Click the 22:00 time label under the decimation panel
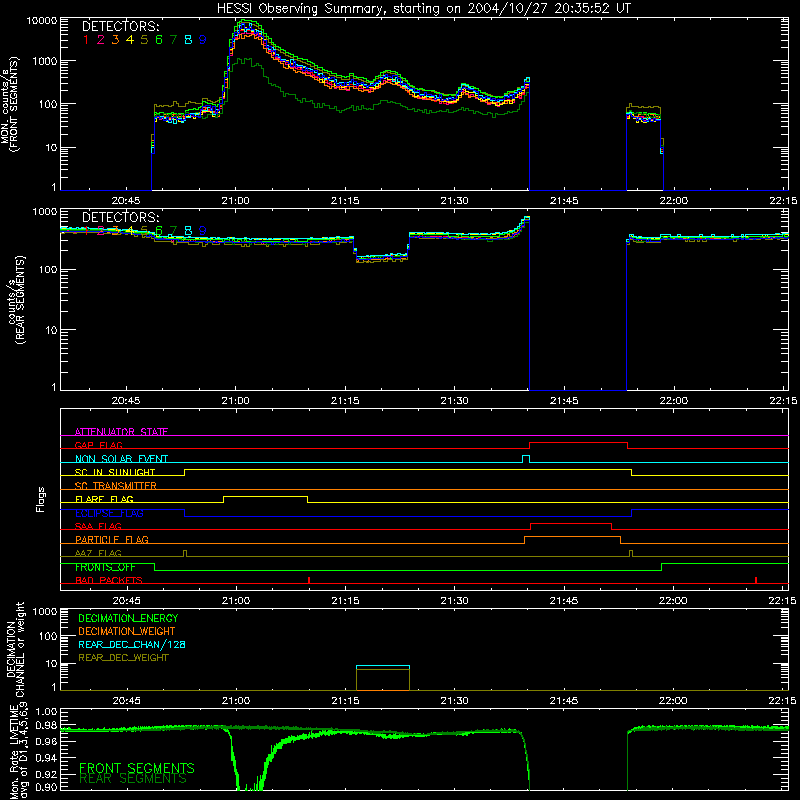The width and height of the screenshot is (800, 800). (x=673, y=701)
